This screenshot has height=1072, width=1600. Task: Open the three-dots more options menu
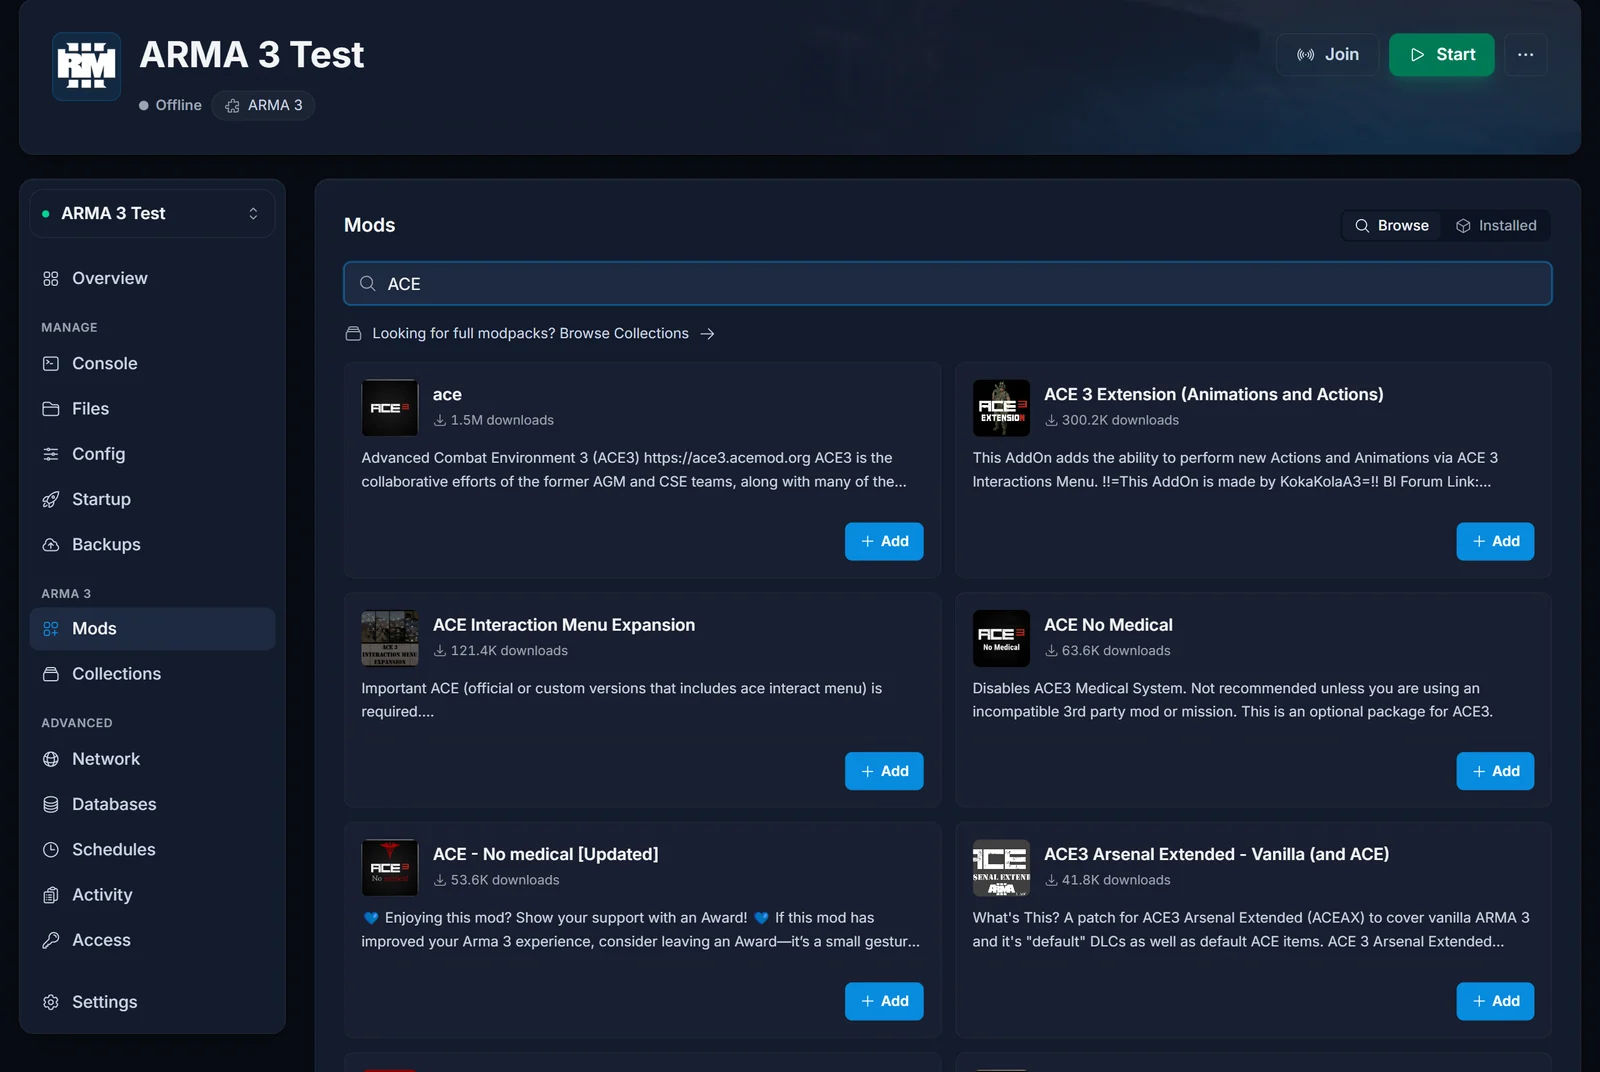coord(1525,55)
